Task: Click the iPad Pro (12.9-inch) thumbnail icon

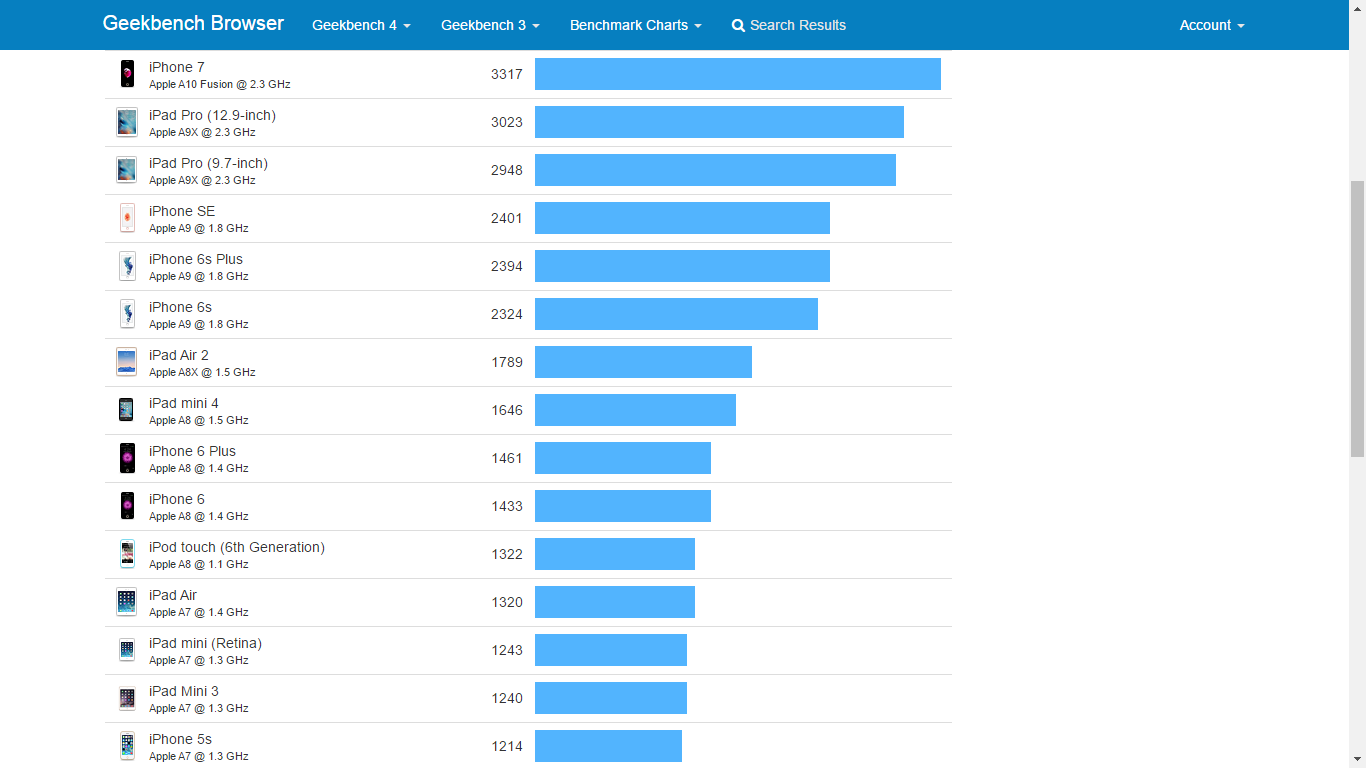Action: [127, 122]
